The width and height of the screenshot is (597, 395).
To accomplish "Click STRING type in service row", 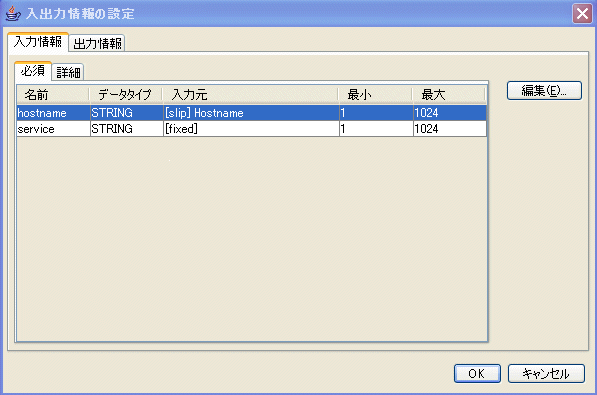I will pos(127,129).
